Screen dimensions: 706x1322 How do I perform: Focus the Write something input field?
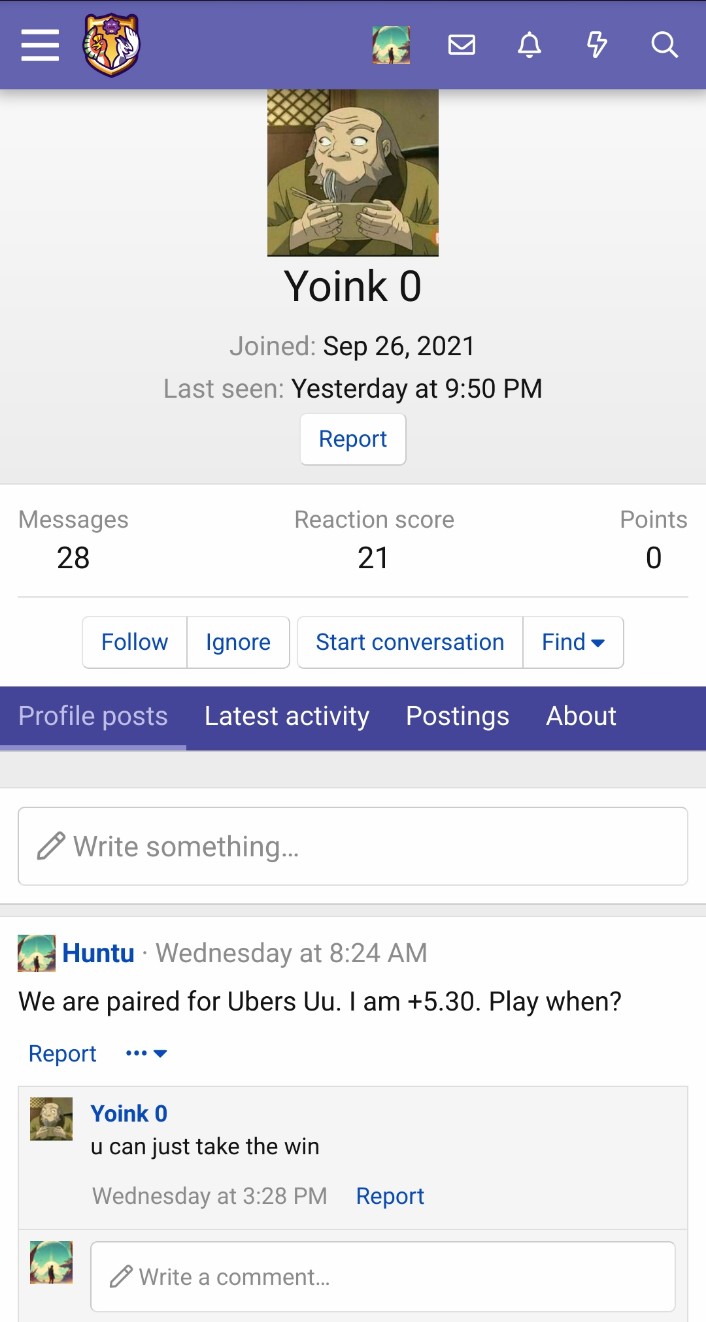click(353, 846)
